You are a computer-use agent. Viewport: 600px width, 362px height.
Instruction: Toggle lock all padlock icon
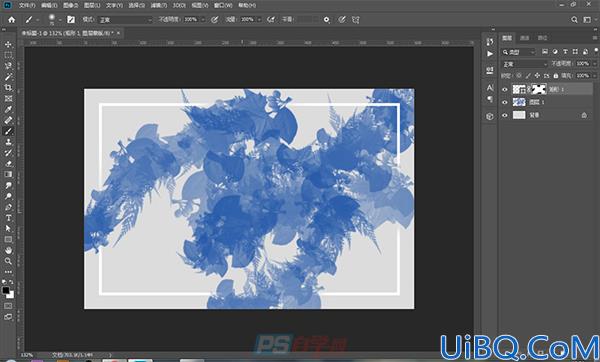[556, 76]
